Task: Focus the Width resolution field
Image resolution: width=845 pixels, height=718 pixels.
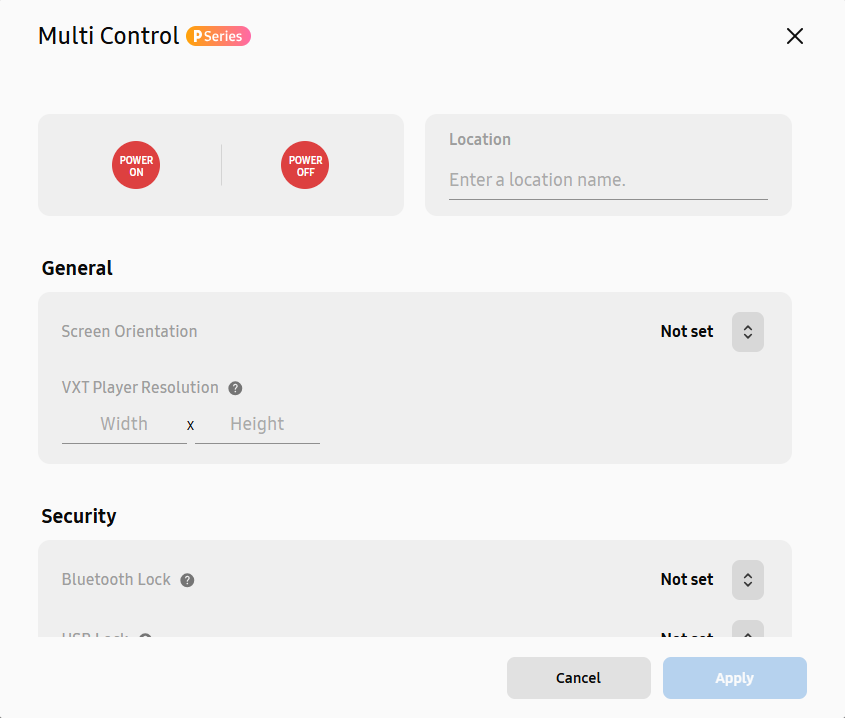Action: point(124,424)
